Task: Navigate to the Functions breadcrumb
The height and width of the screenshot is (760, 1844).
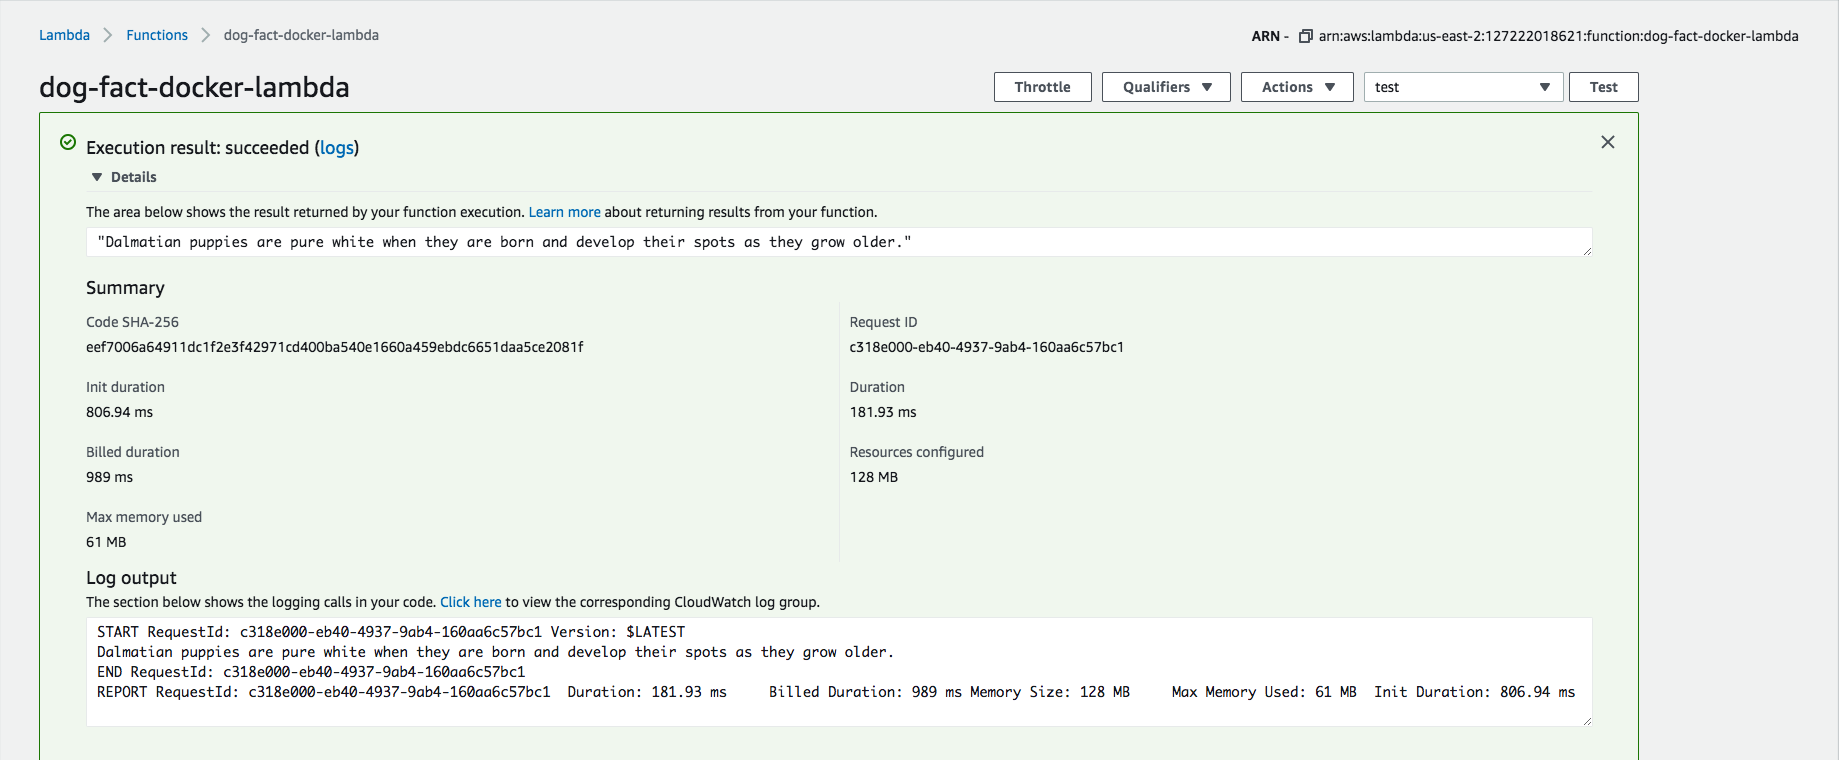Action: (x=157, y=35)
